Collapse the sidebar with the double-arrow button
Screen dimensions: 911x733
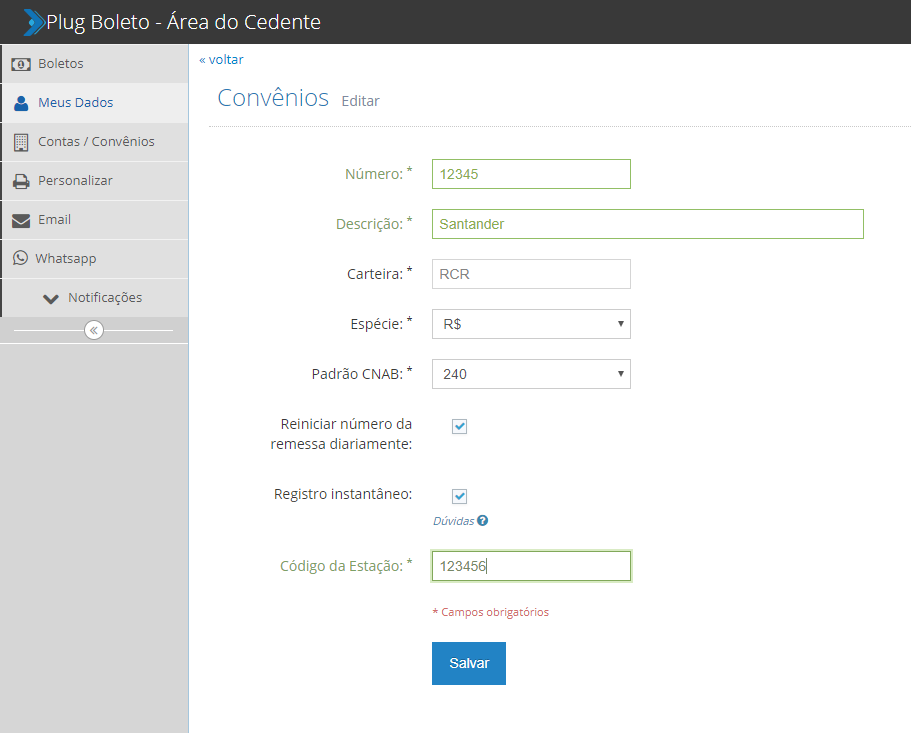[94, 330]
